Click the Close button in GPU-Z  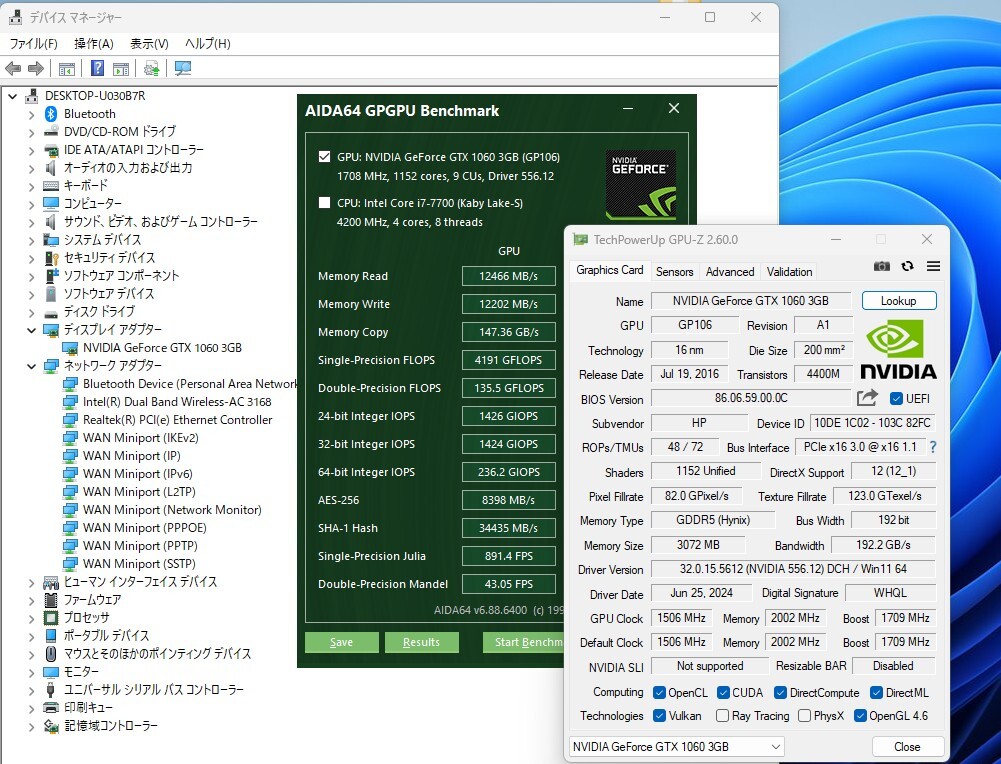(x=907, y=746)
